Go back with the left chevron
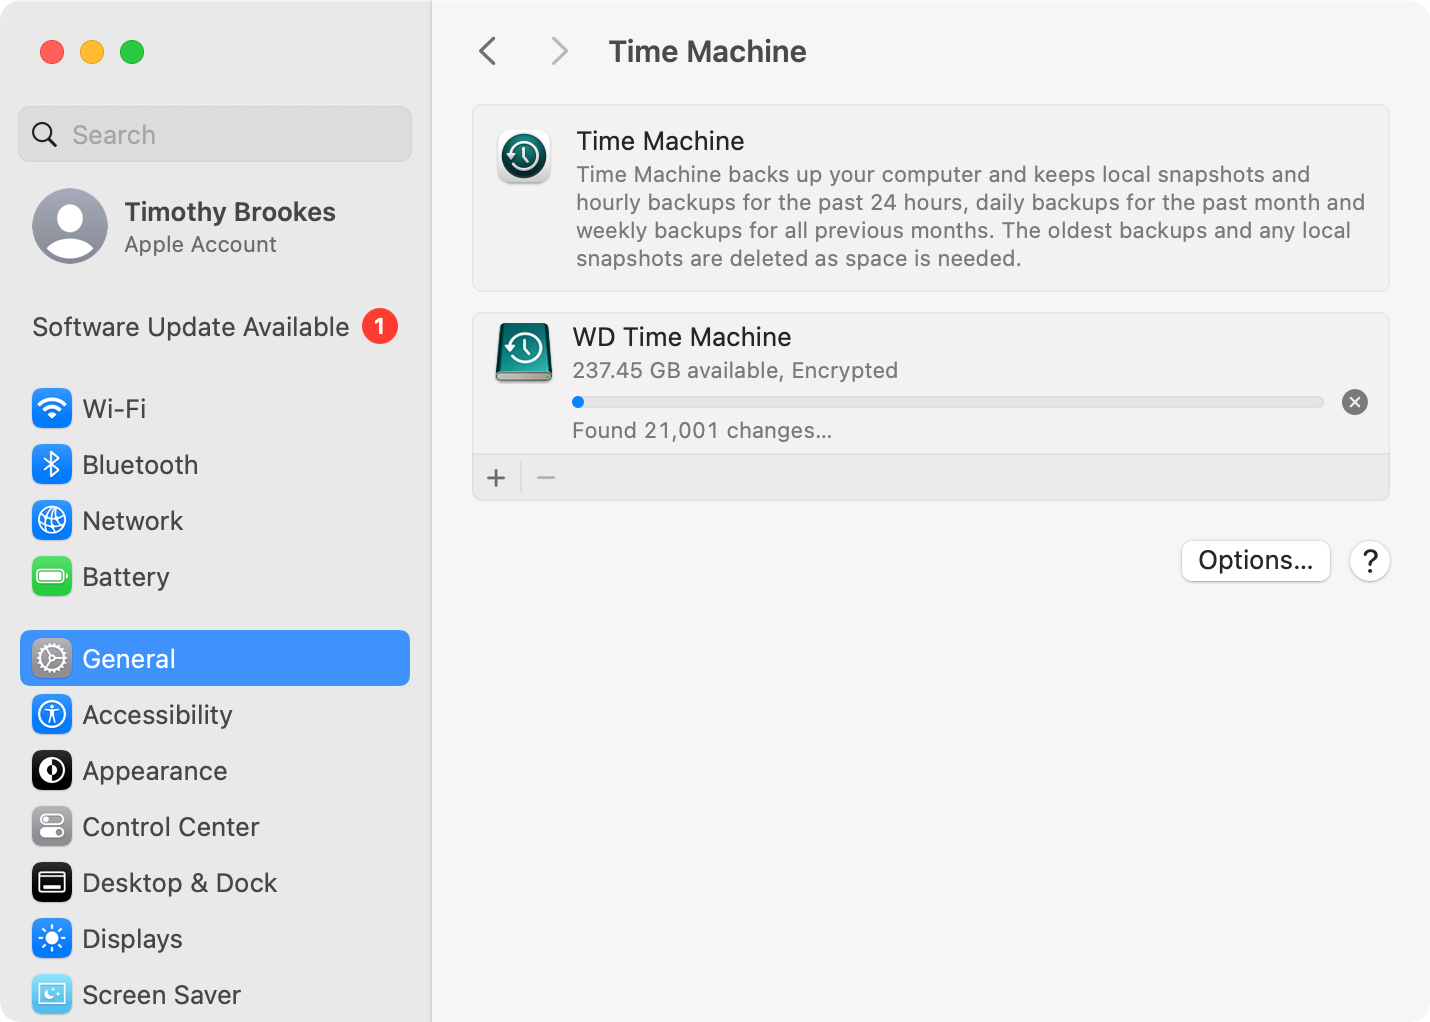This screenshot has height=1022, width=1430. coord(488,51)
